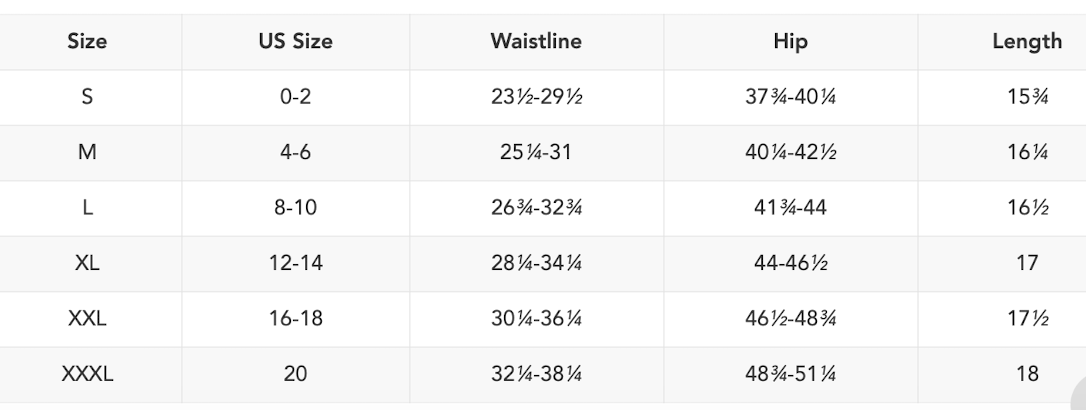The width and height of the screenshot is (1086, 410).
Task: Select the XXXL size row label
Action: pos(87,375)
